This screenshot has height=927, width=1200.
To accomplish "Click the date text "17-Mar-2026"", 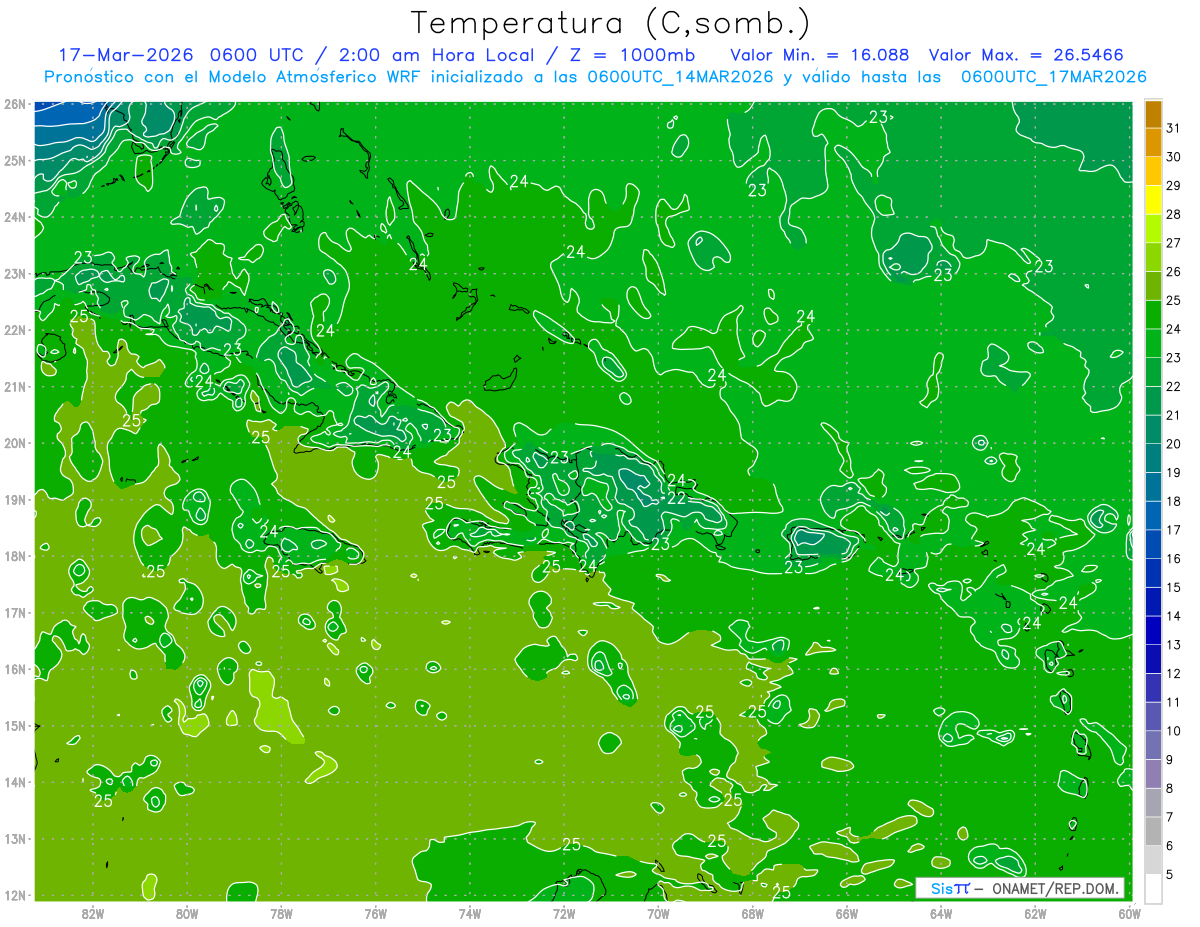I will click(x=124, y=54).
